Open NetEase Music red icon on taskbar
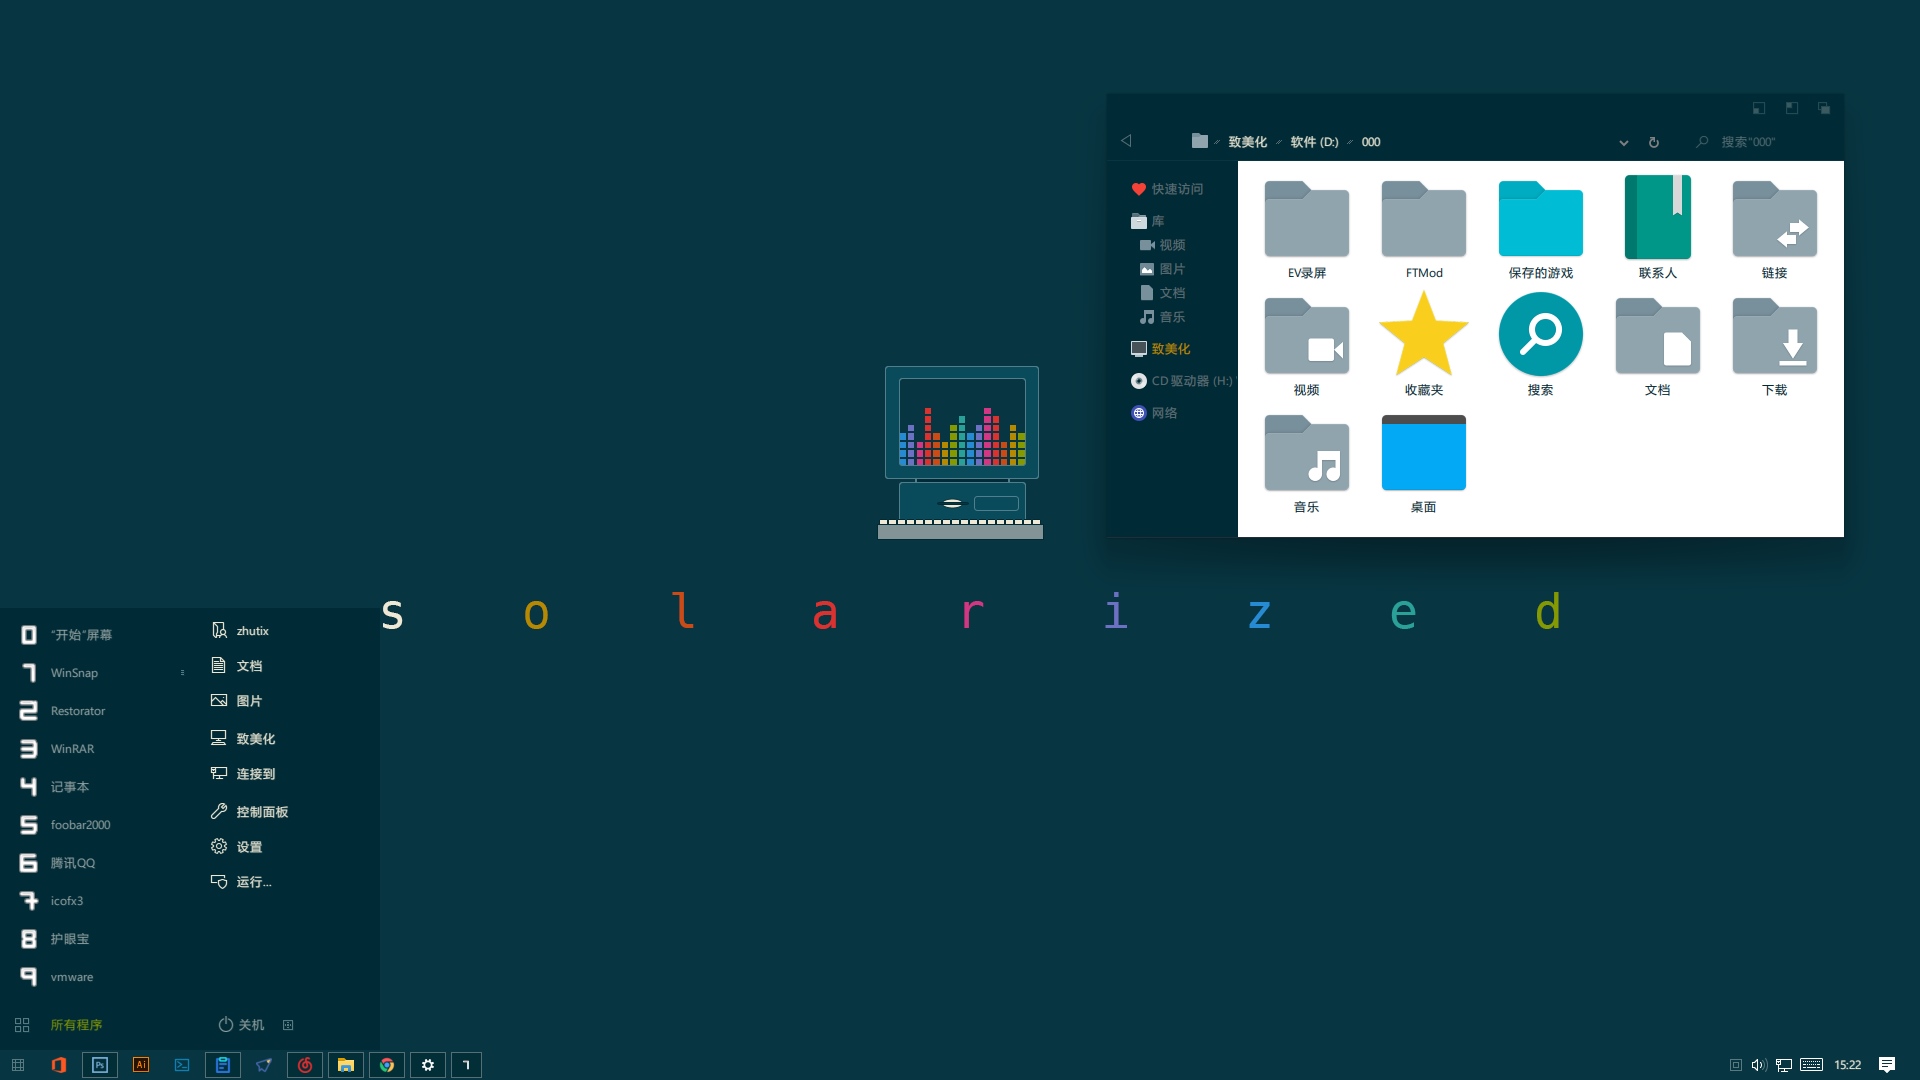 [x=305, y=1065]
